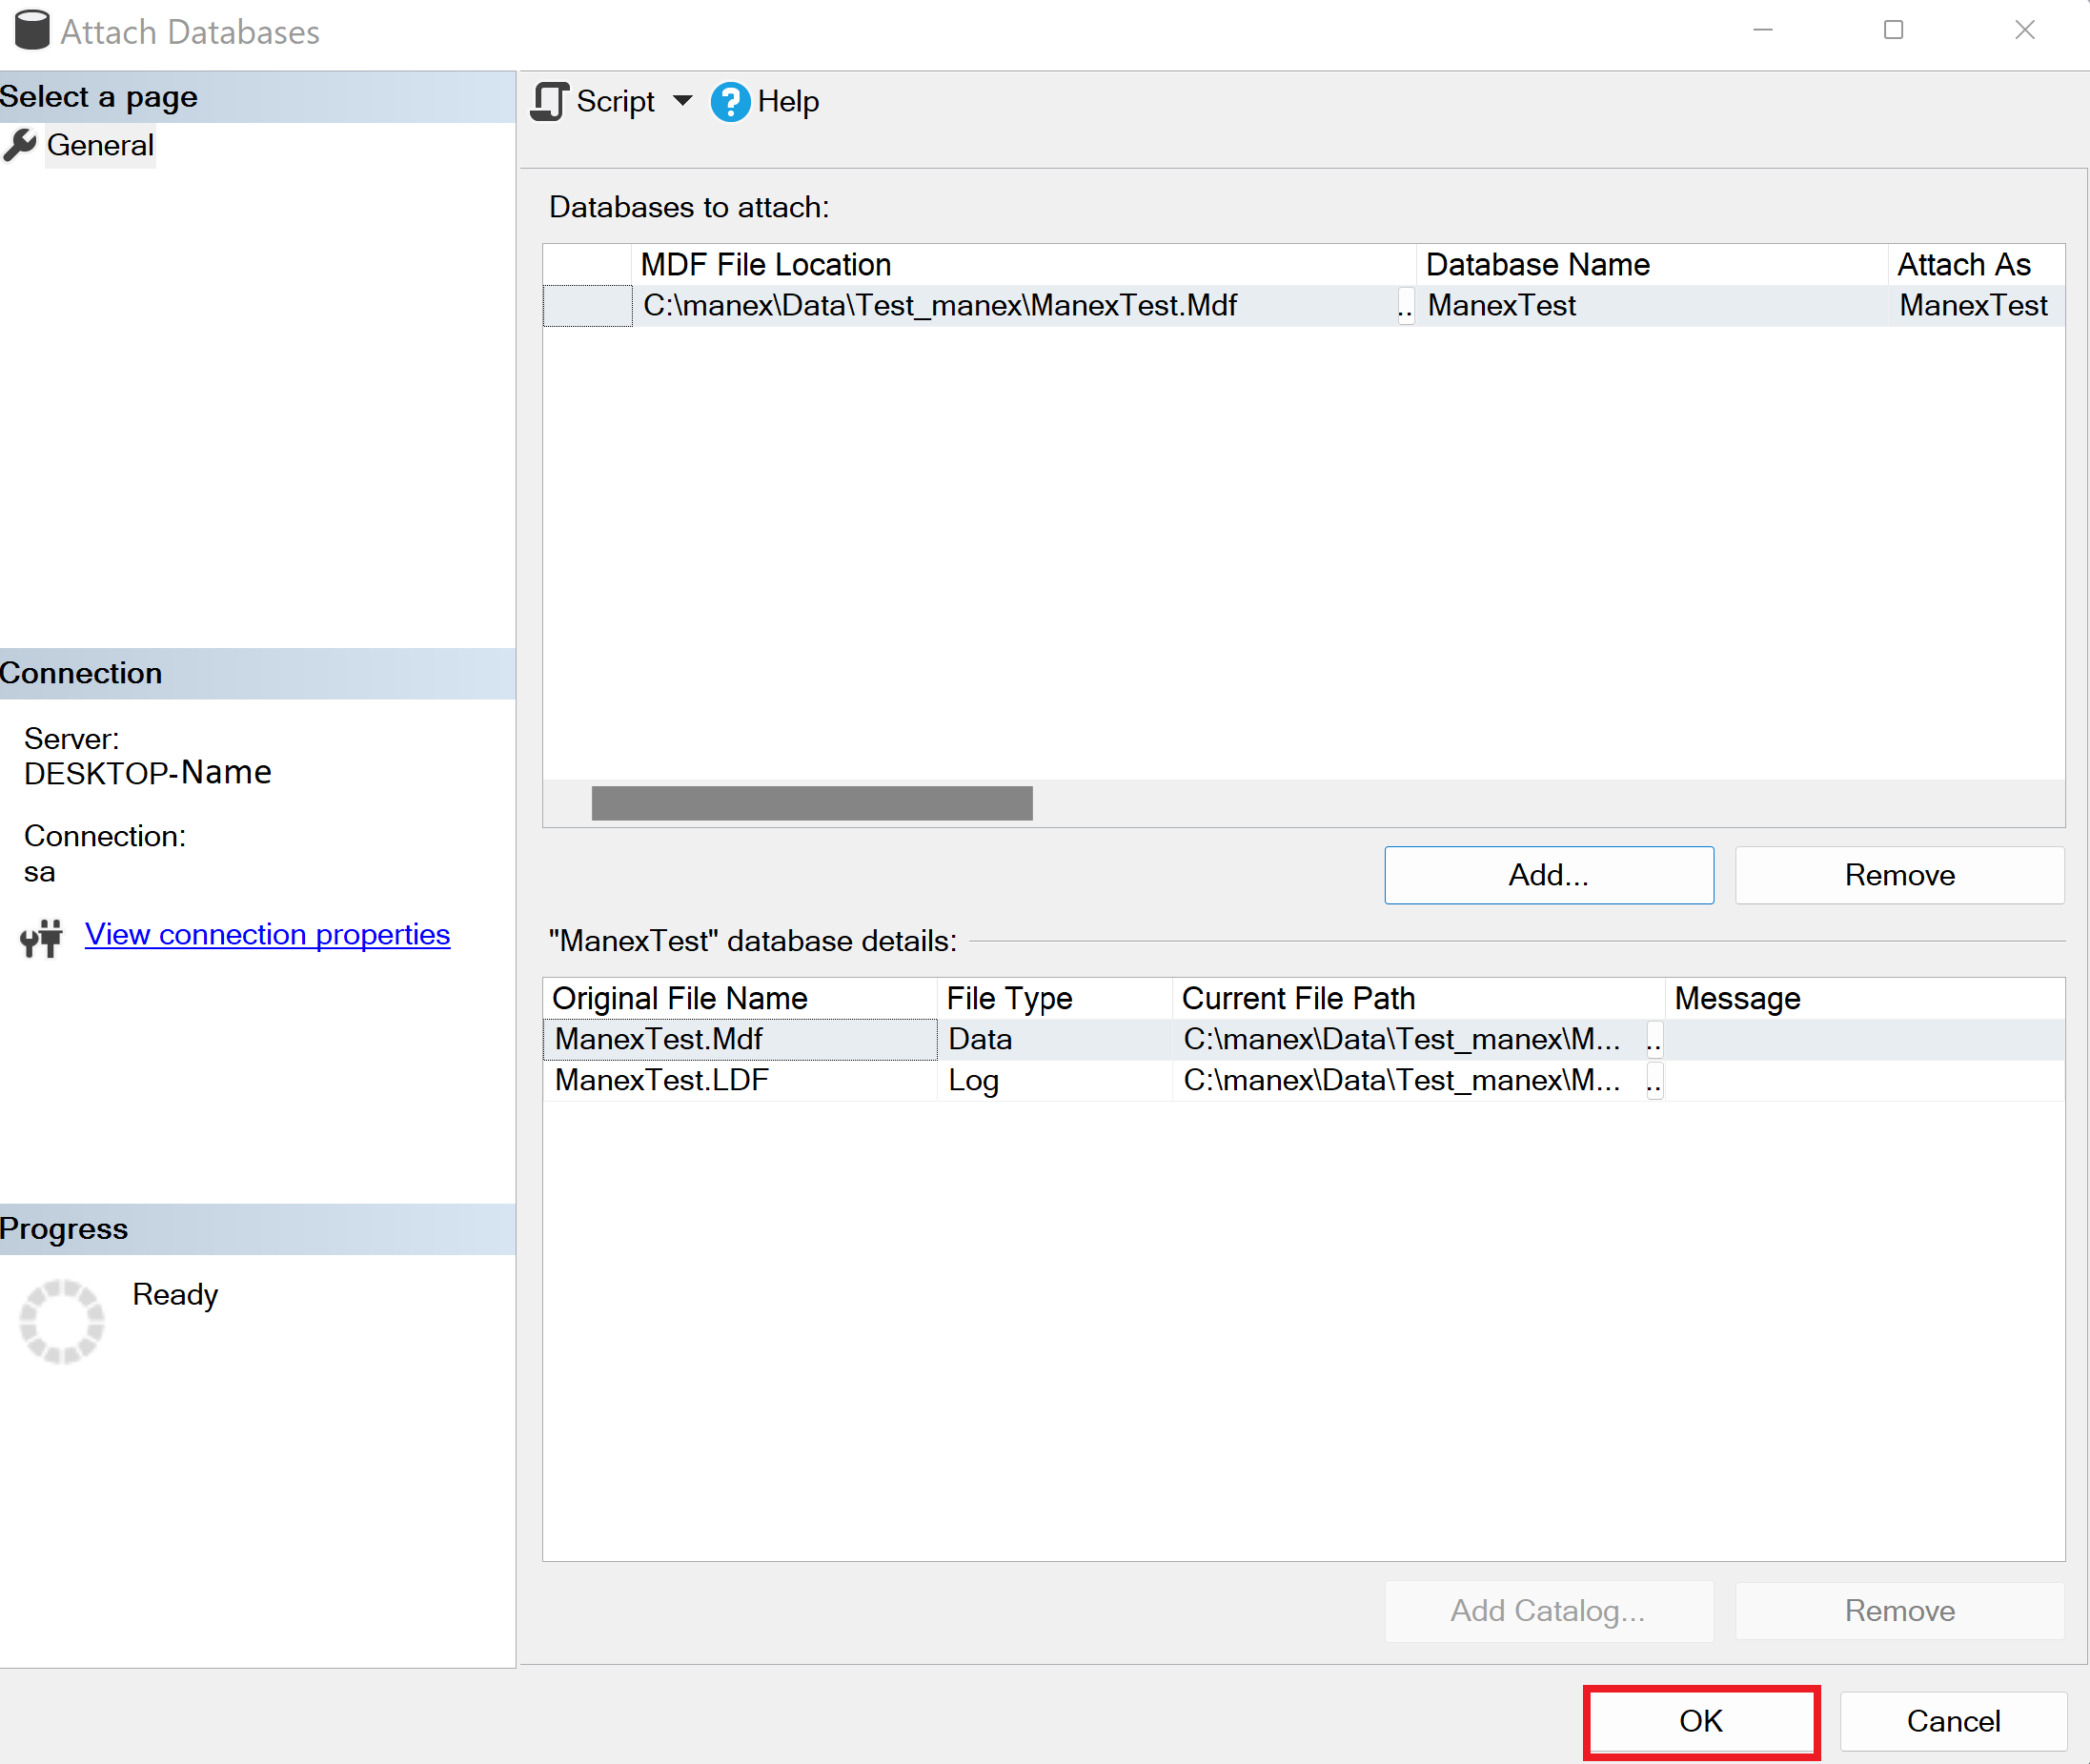
Task: Browse ManexTest.Mdf current path ellipsis
Action: coord(1654,1040)
